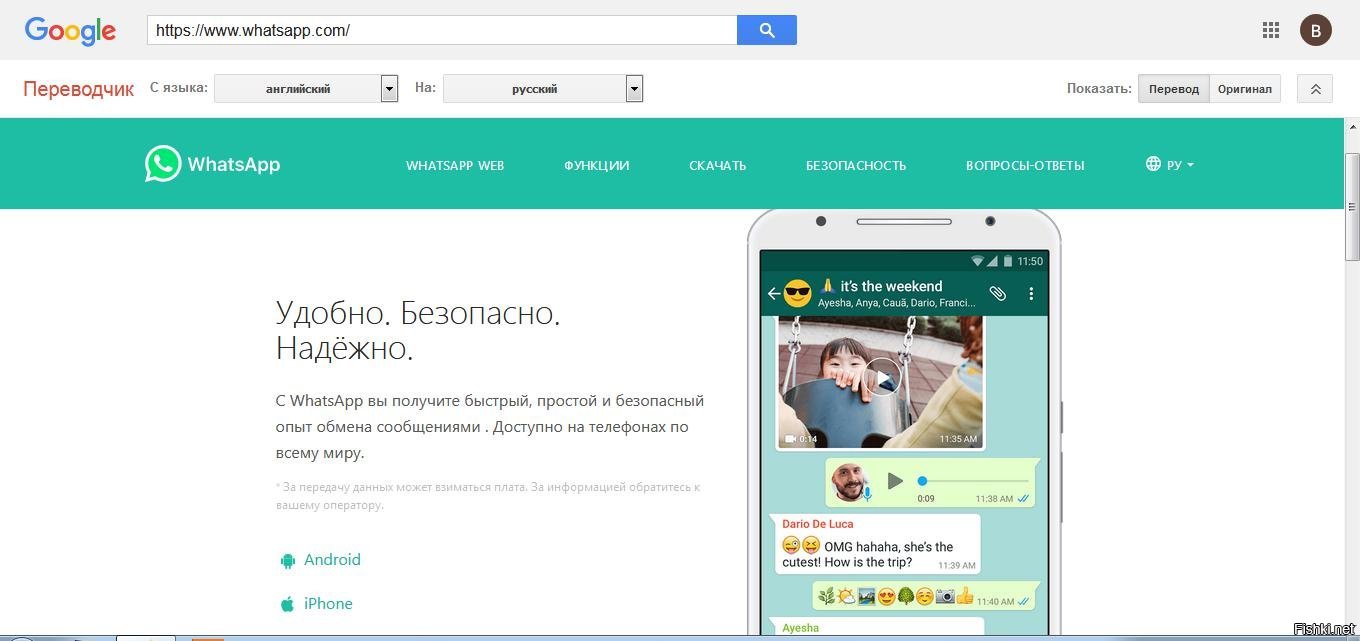
Task: Click the iPhone download link
Action: tap(328, 604)
